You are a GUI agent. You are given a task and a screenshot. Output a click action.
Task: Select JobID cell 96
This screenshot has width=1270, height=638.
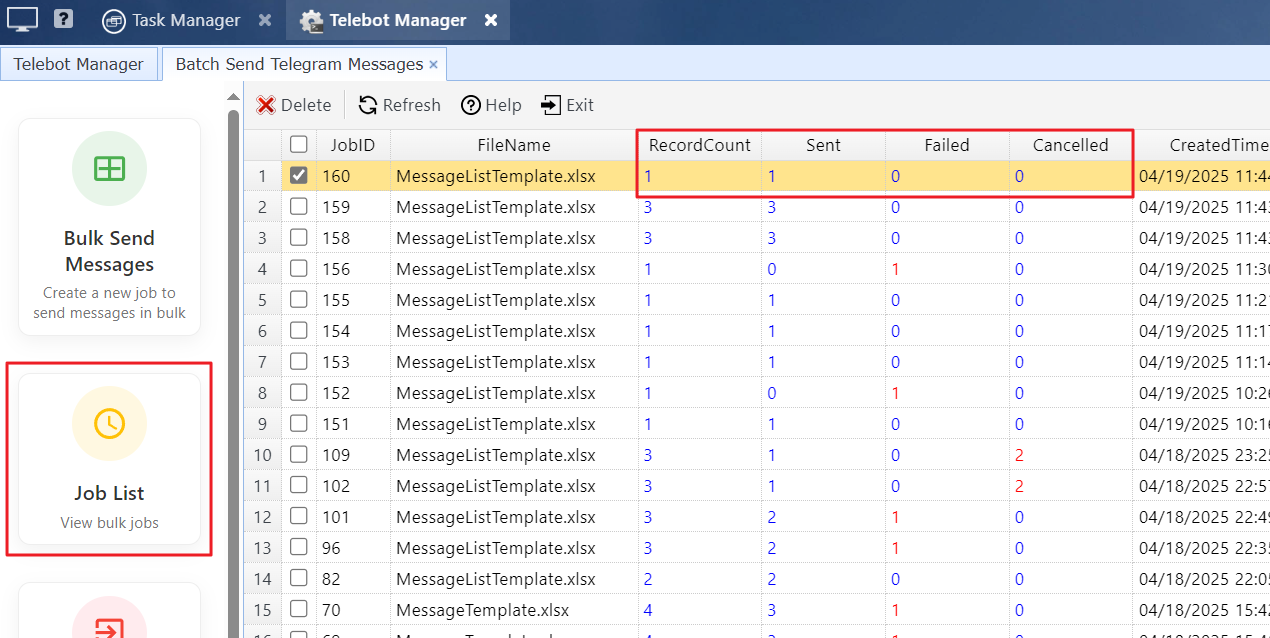(353, 548)
